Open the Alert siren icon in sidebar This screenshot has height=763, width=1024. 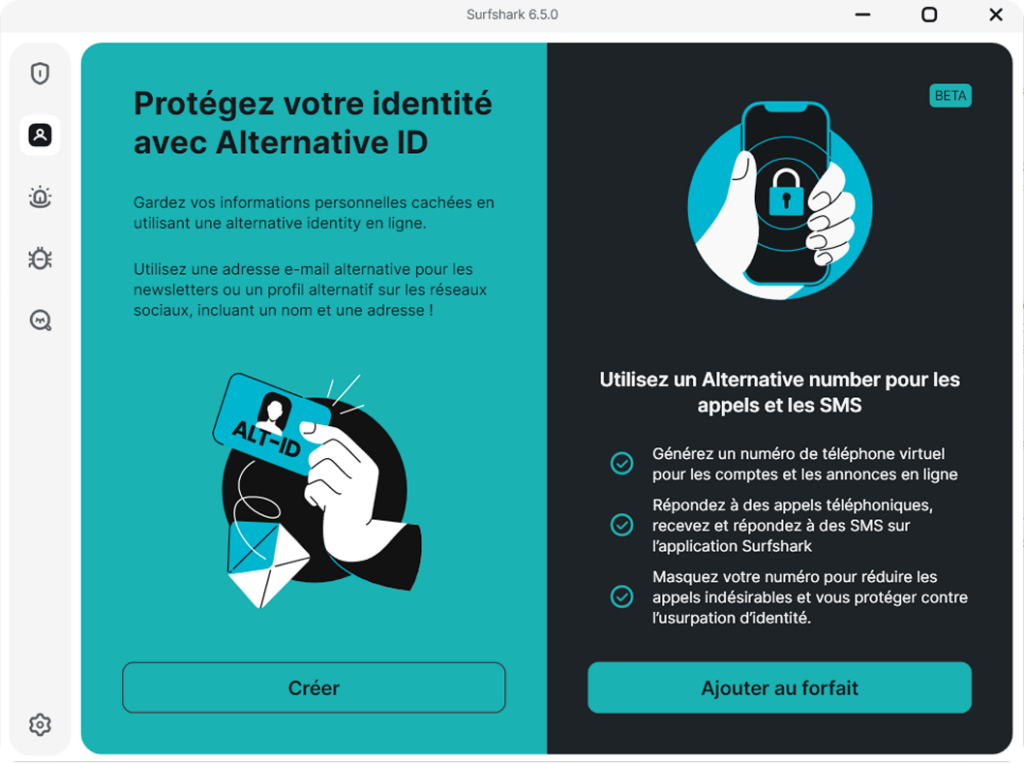(x=40, y=197)
